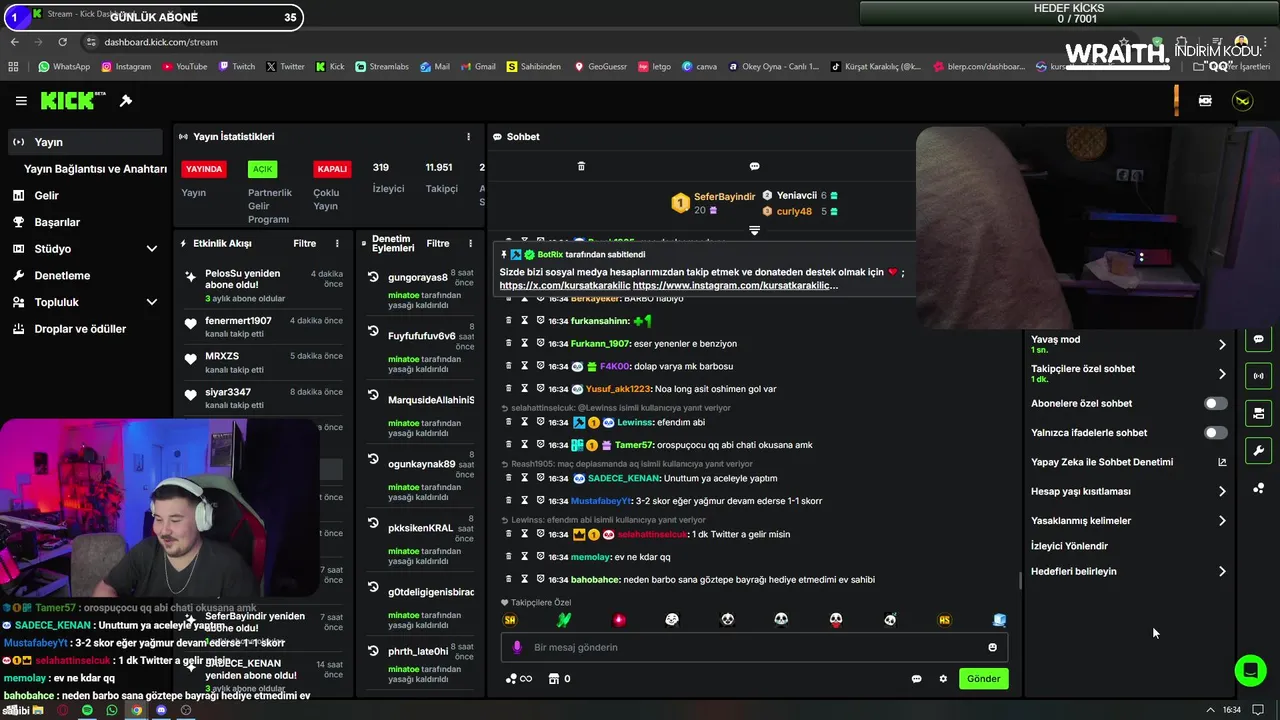Screen dimensions: 1280x720
Task: Click the shop icon with count 0
Action: (x=559, y=679)
